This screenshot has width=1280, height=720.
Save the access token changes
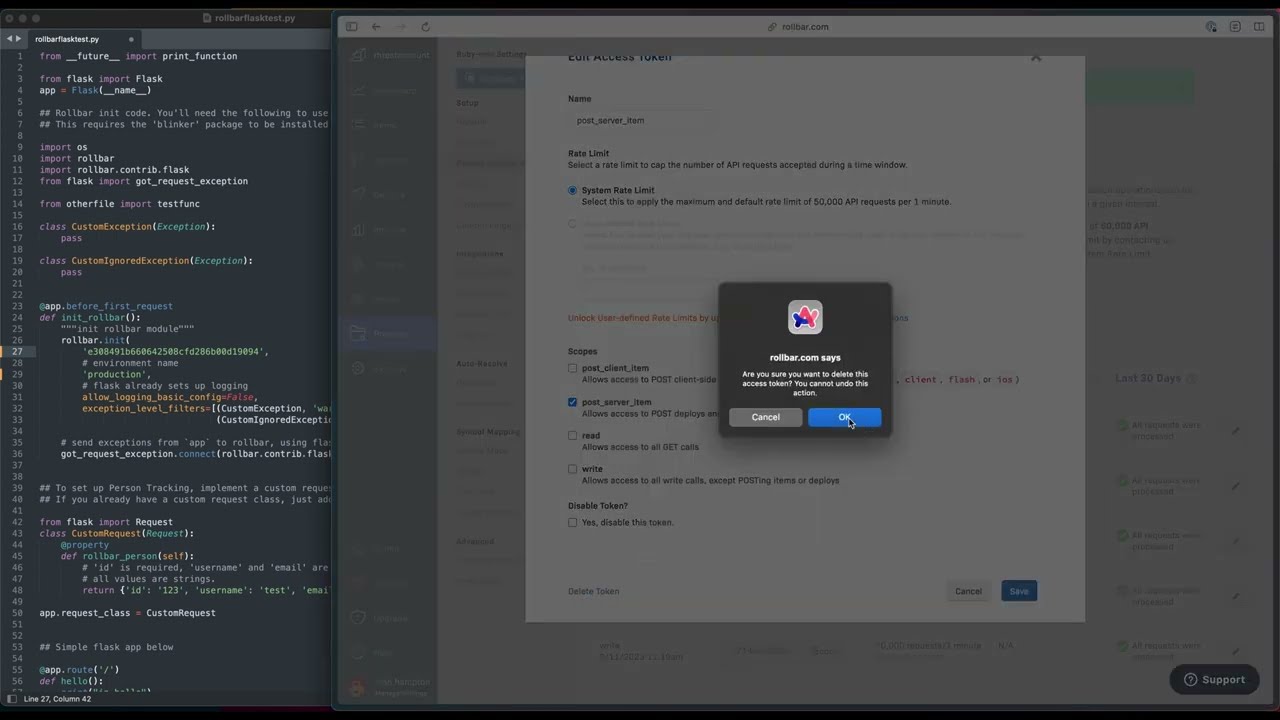(1019, 591)
